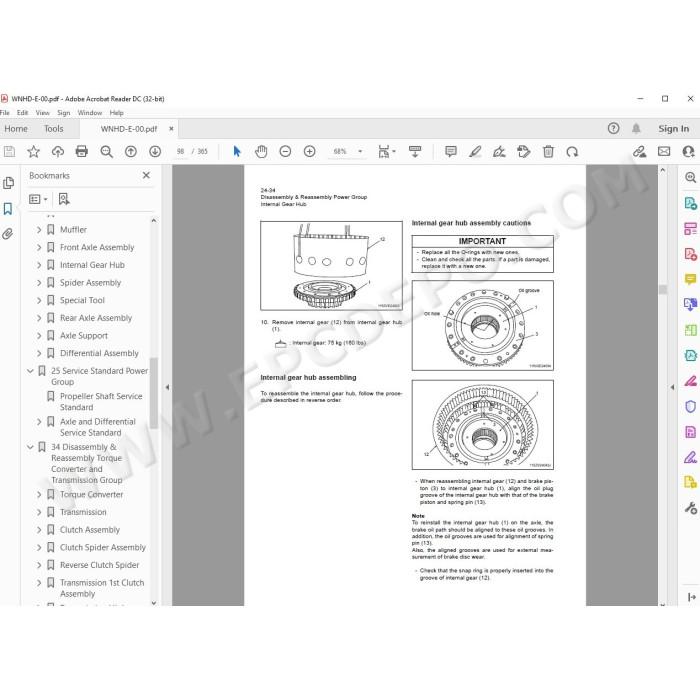Image resolution: width=700 pixels, height=700 pixels.
Task: Open the bookmark options list dropdown
Action: [x=38, y=199]
